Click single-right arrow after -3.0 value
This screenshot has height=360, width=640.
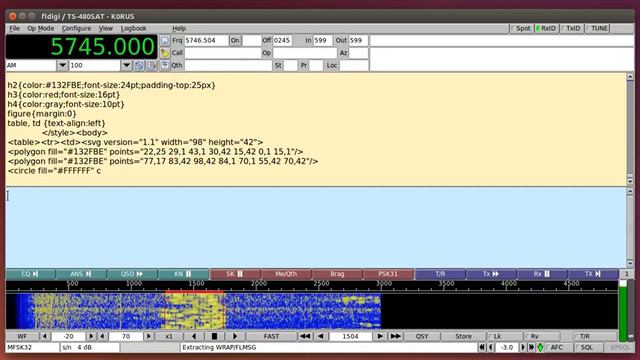tap(523, 347)
